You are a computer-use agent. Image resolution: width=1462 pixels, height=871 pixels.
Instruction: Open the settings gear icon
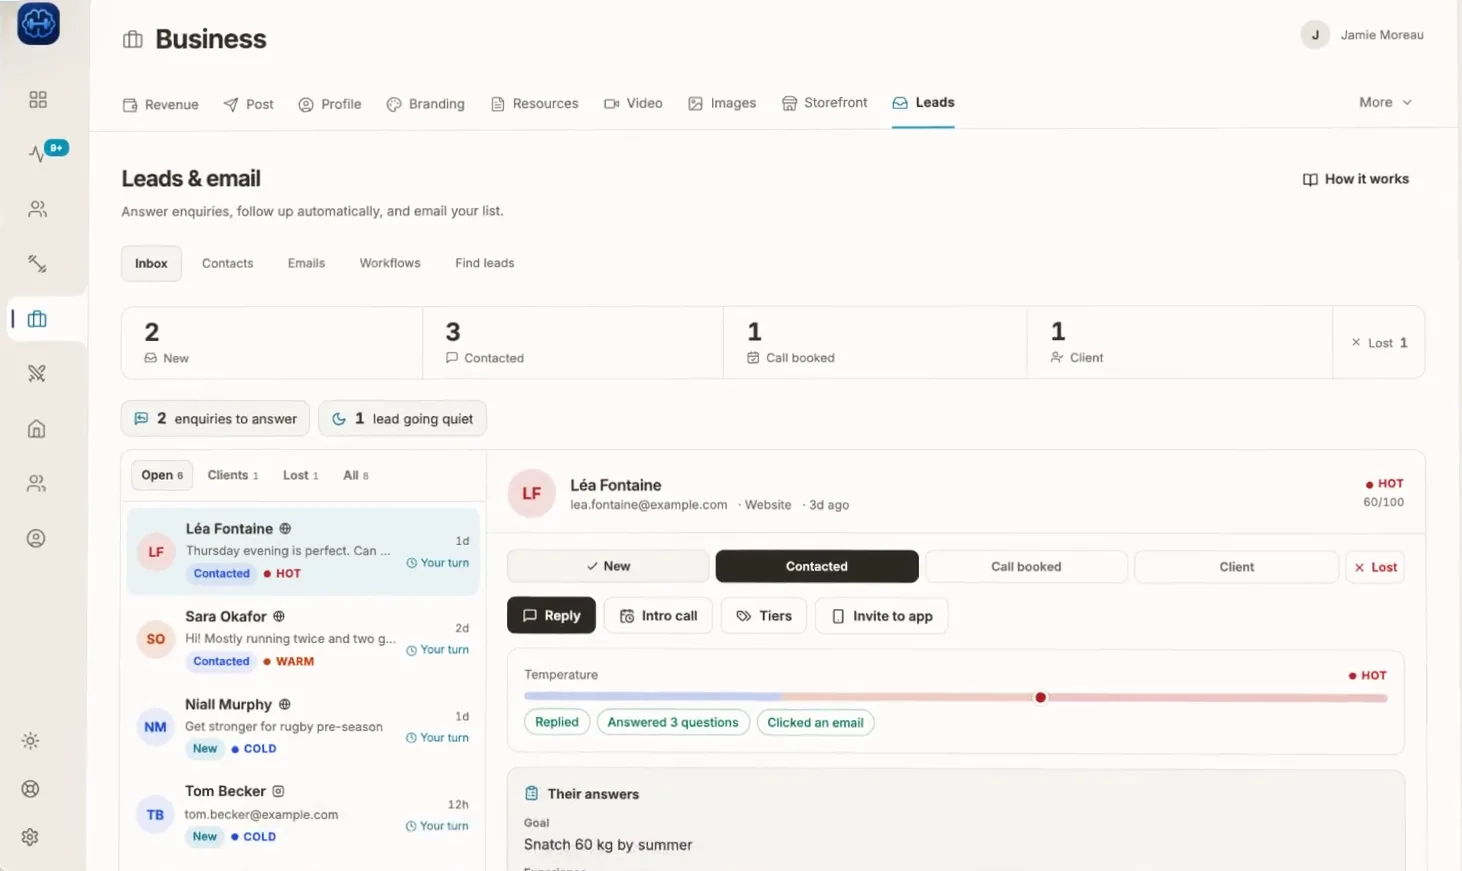coord(31,837)
